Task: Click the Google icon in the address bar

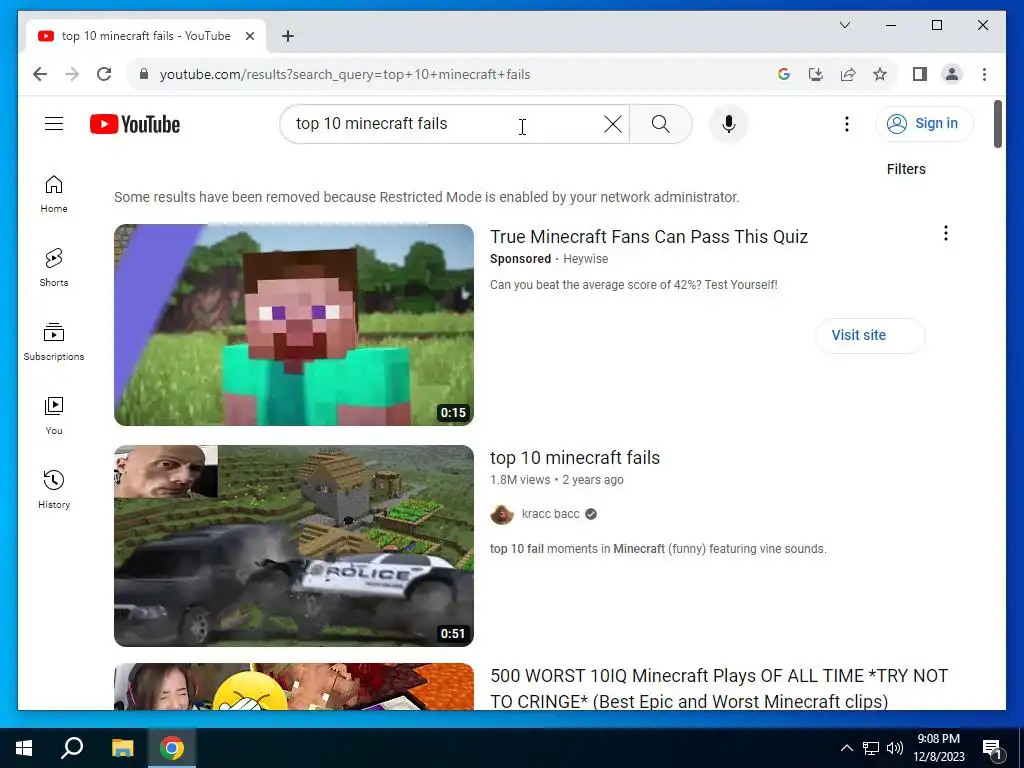Action: 784,74
